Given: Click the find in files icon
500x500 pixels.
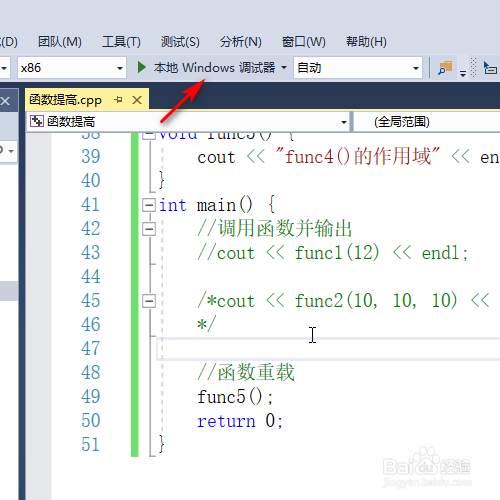Looking at the screenshot, I should [445, 68].
